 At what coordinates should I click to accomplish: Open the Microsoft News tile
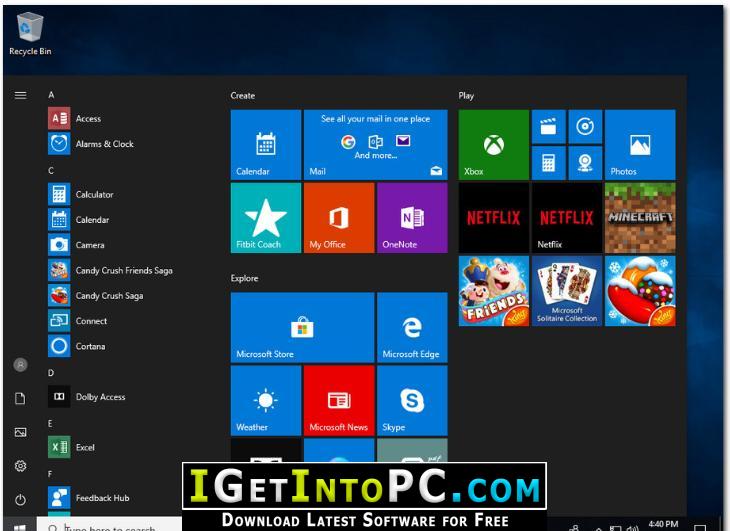coord(339,401)
